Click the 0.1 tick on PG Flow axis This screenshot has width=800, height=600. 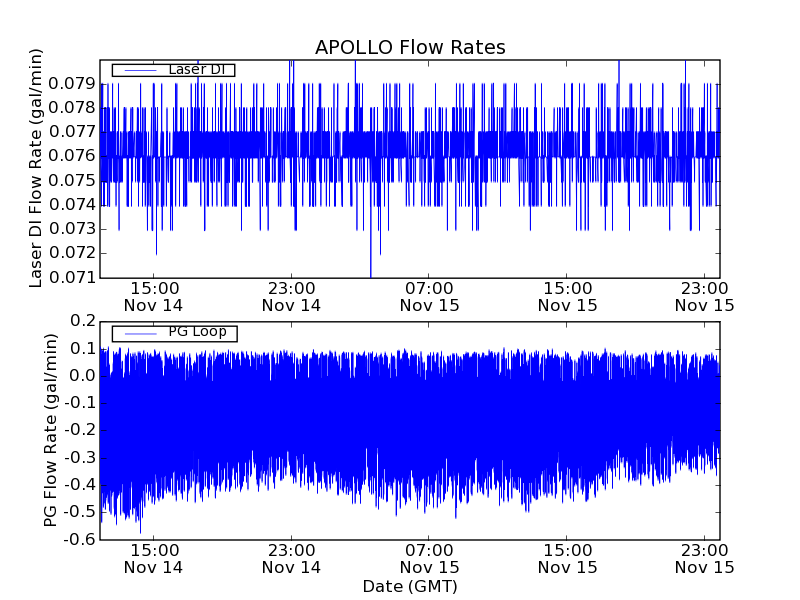tap(83, 348)
